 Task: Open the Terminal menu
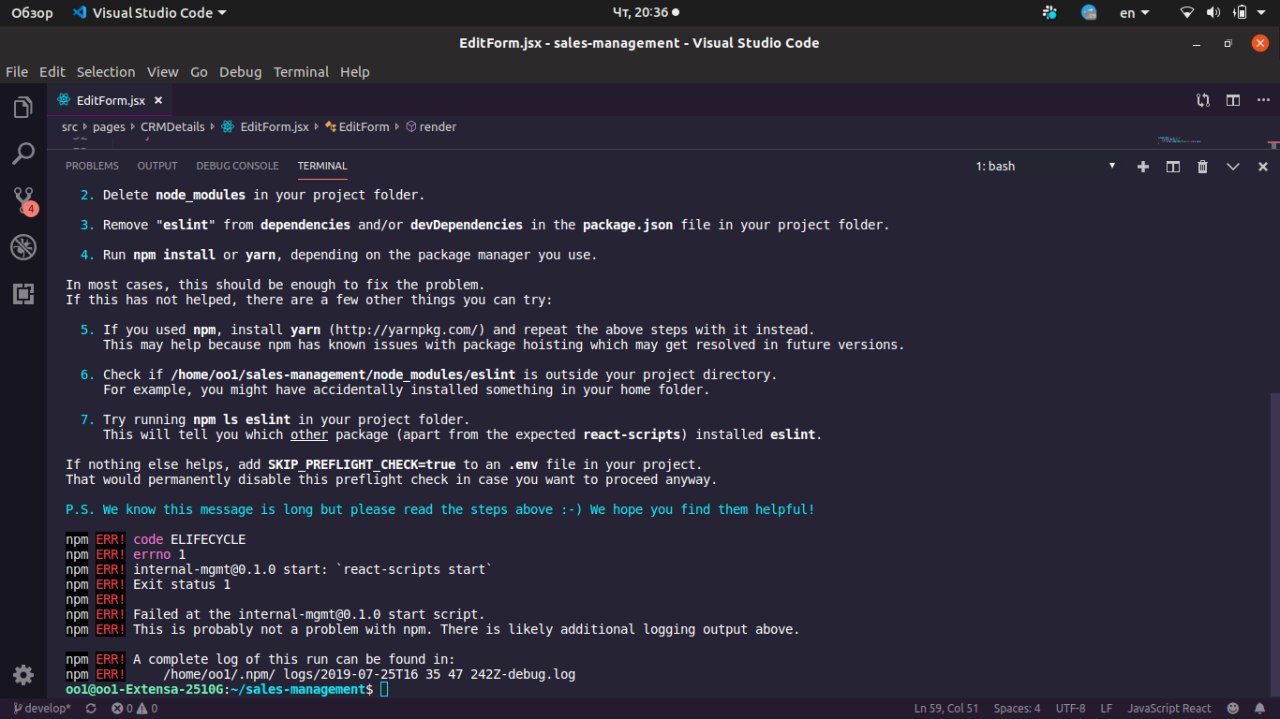[x=301, y=72]
